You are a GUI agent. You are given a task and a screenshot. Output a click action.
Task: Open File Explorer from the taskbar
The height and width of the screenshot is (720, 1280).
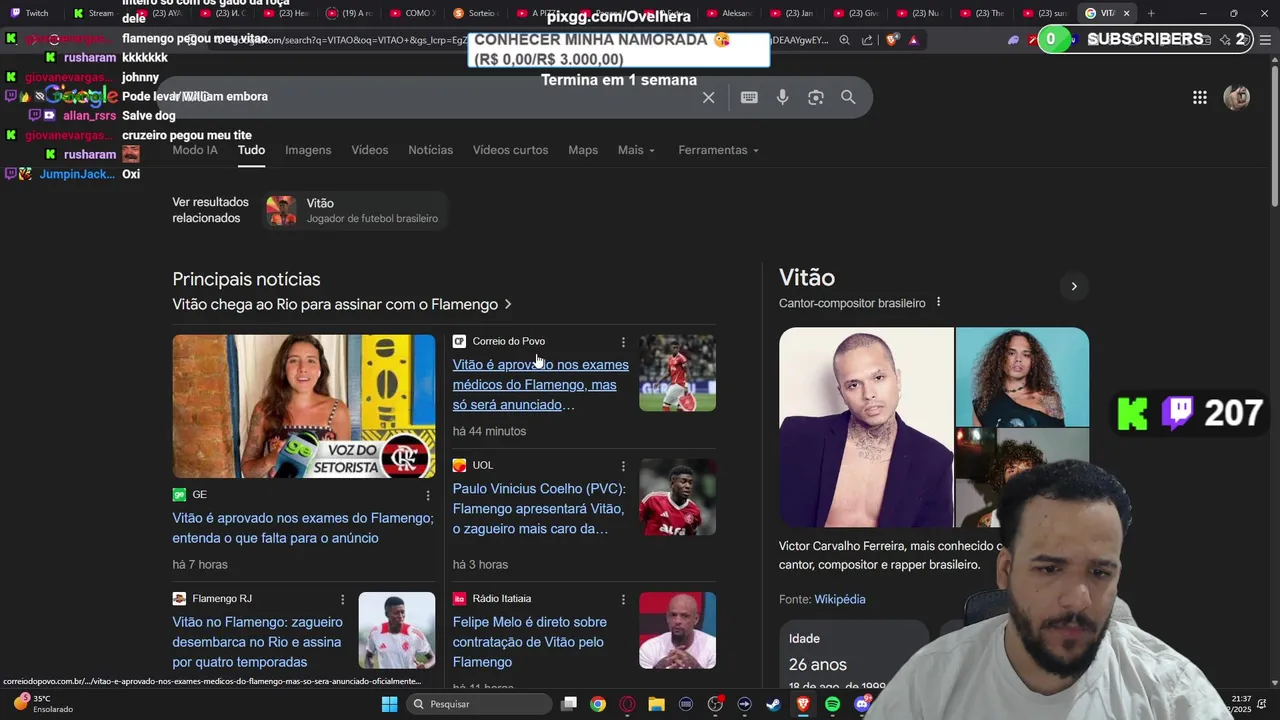[656, 704]
